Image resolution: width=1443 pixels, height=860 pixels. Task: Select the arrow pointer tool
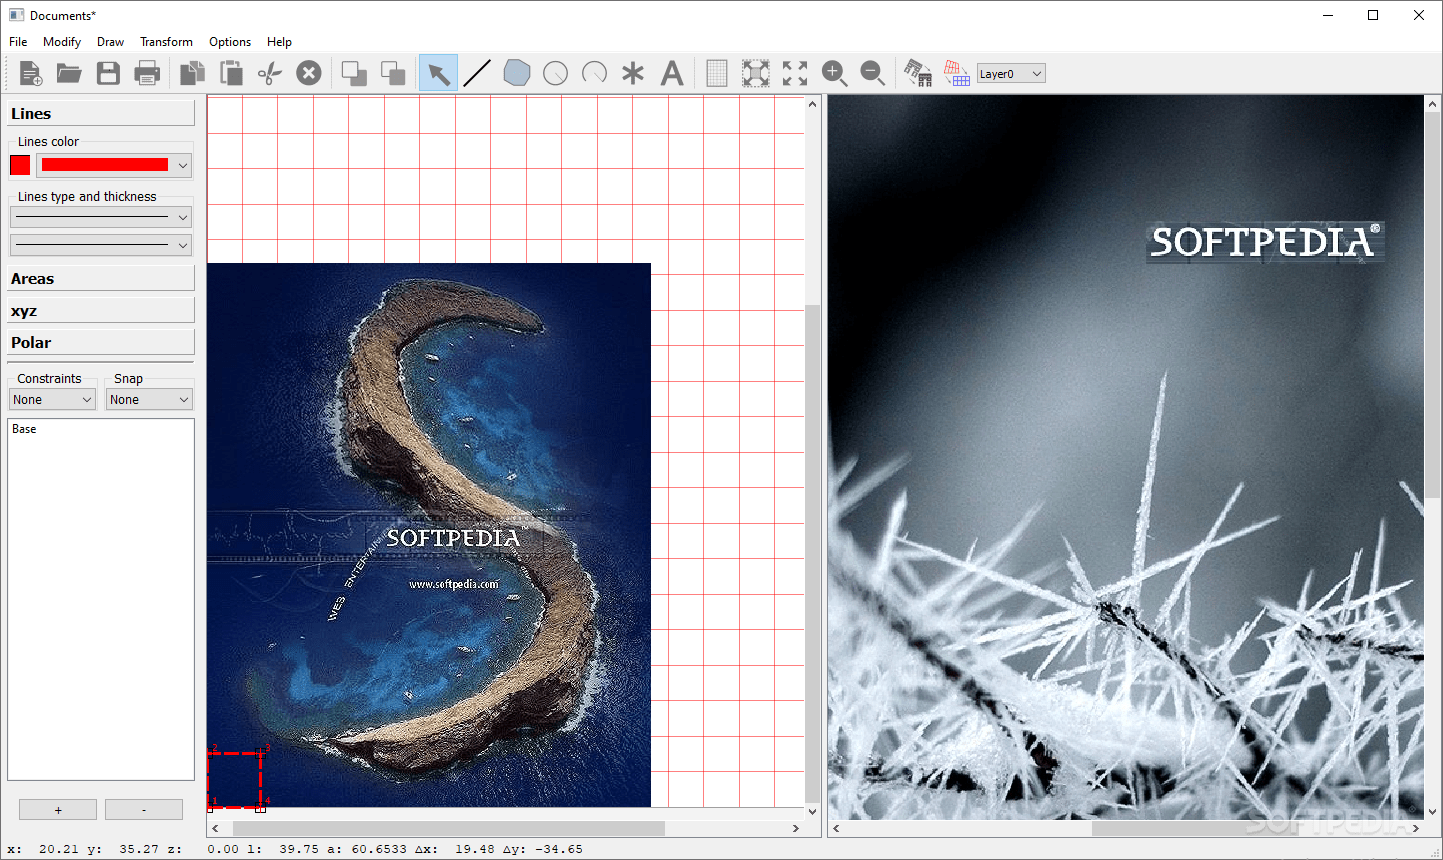click(x=438, y=73)
